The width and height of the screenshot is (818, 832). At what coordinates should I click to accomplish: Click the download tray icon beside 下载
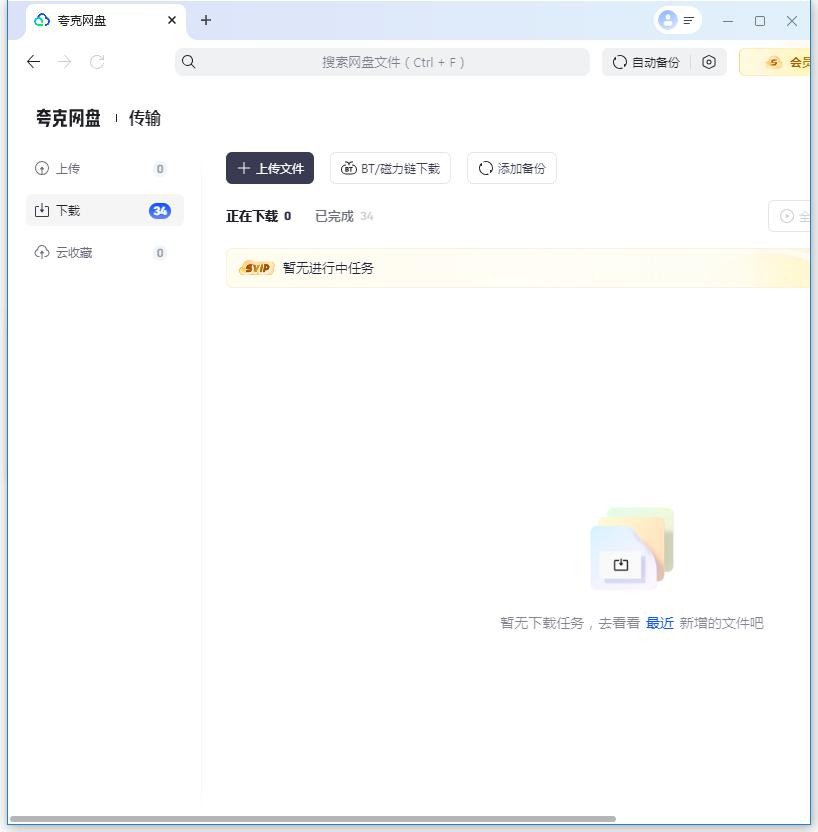point(41,211)
